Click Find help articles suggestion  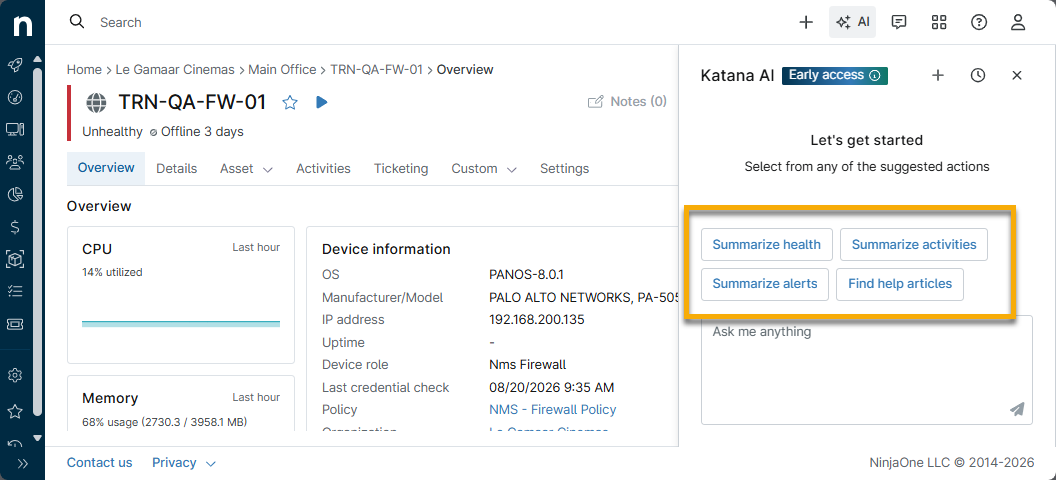pos(900,284)
